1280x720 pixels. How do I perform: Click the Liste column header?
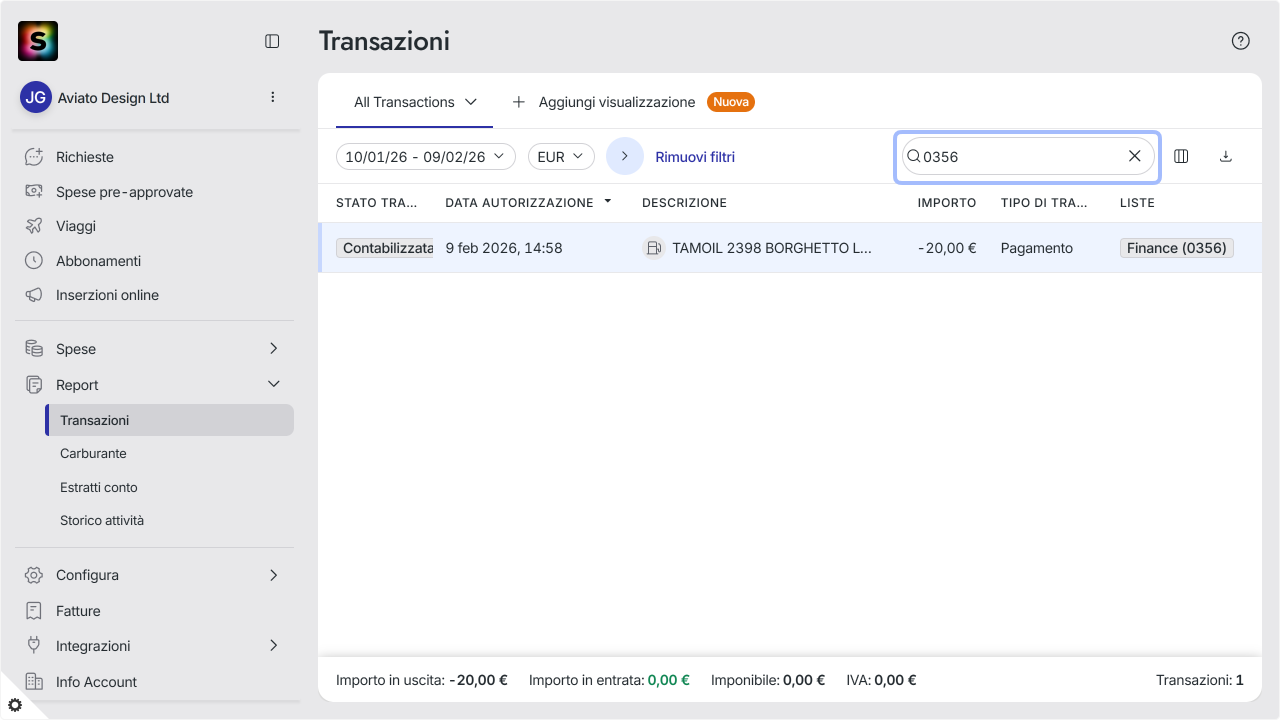point(1137,202)
